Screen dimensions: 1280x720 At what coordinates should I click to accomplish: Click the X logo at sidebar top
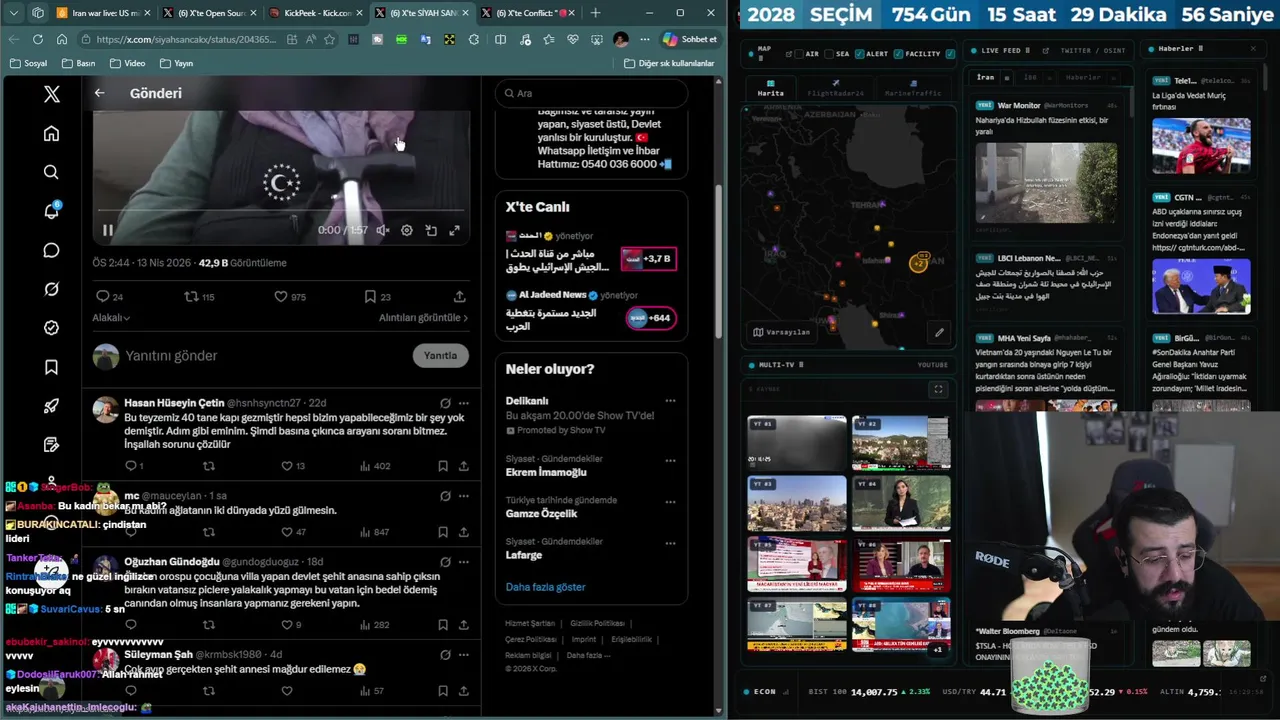(52, 94)
